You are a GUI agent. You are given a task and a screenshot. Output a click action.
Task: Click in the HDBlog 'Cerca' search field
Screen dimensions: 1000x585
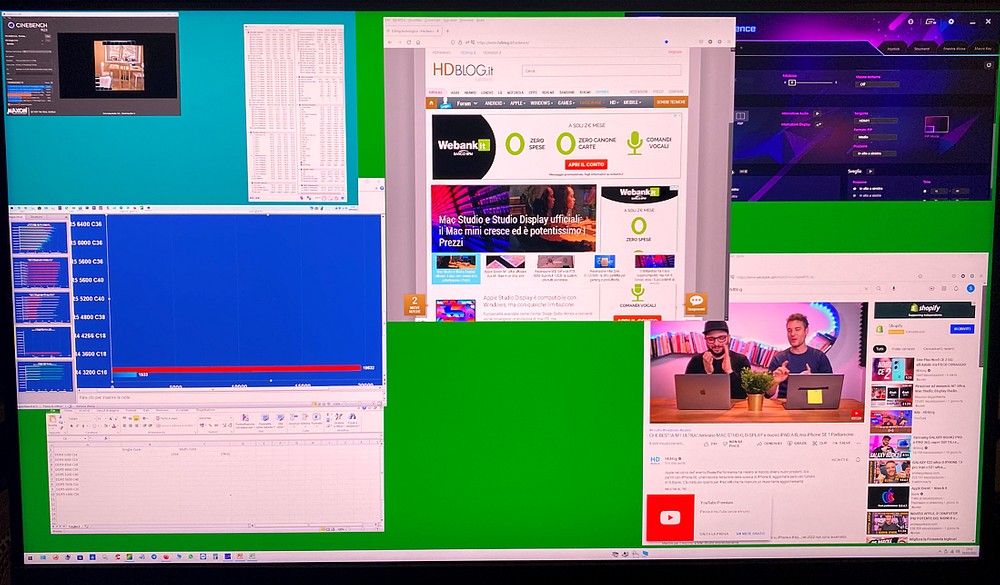click(601, 70)
